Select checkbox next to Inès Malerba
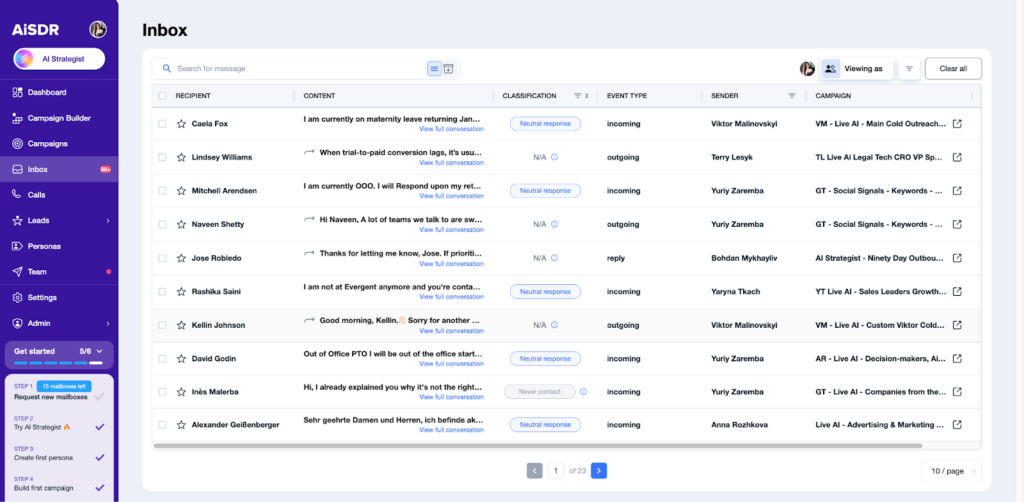 click(x=162, y=392)
